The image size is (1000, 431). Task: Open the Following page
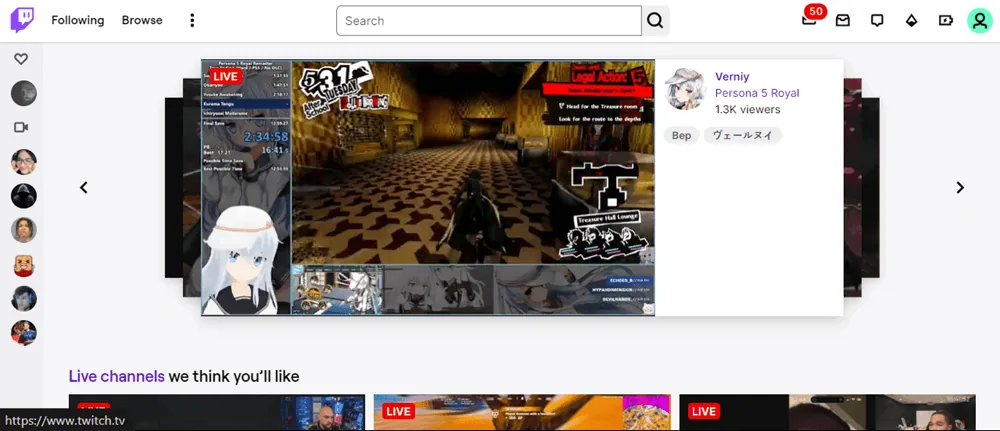point(78,20)
